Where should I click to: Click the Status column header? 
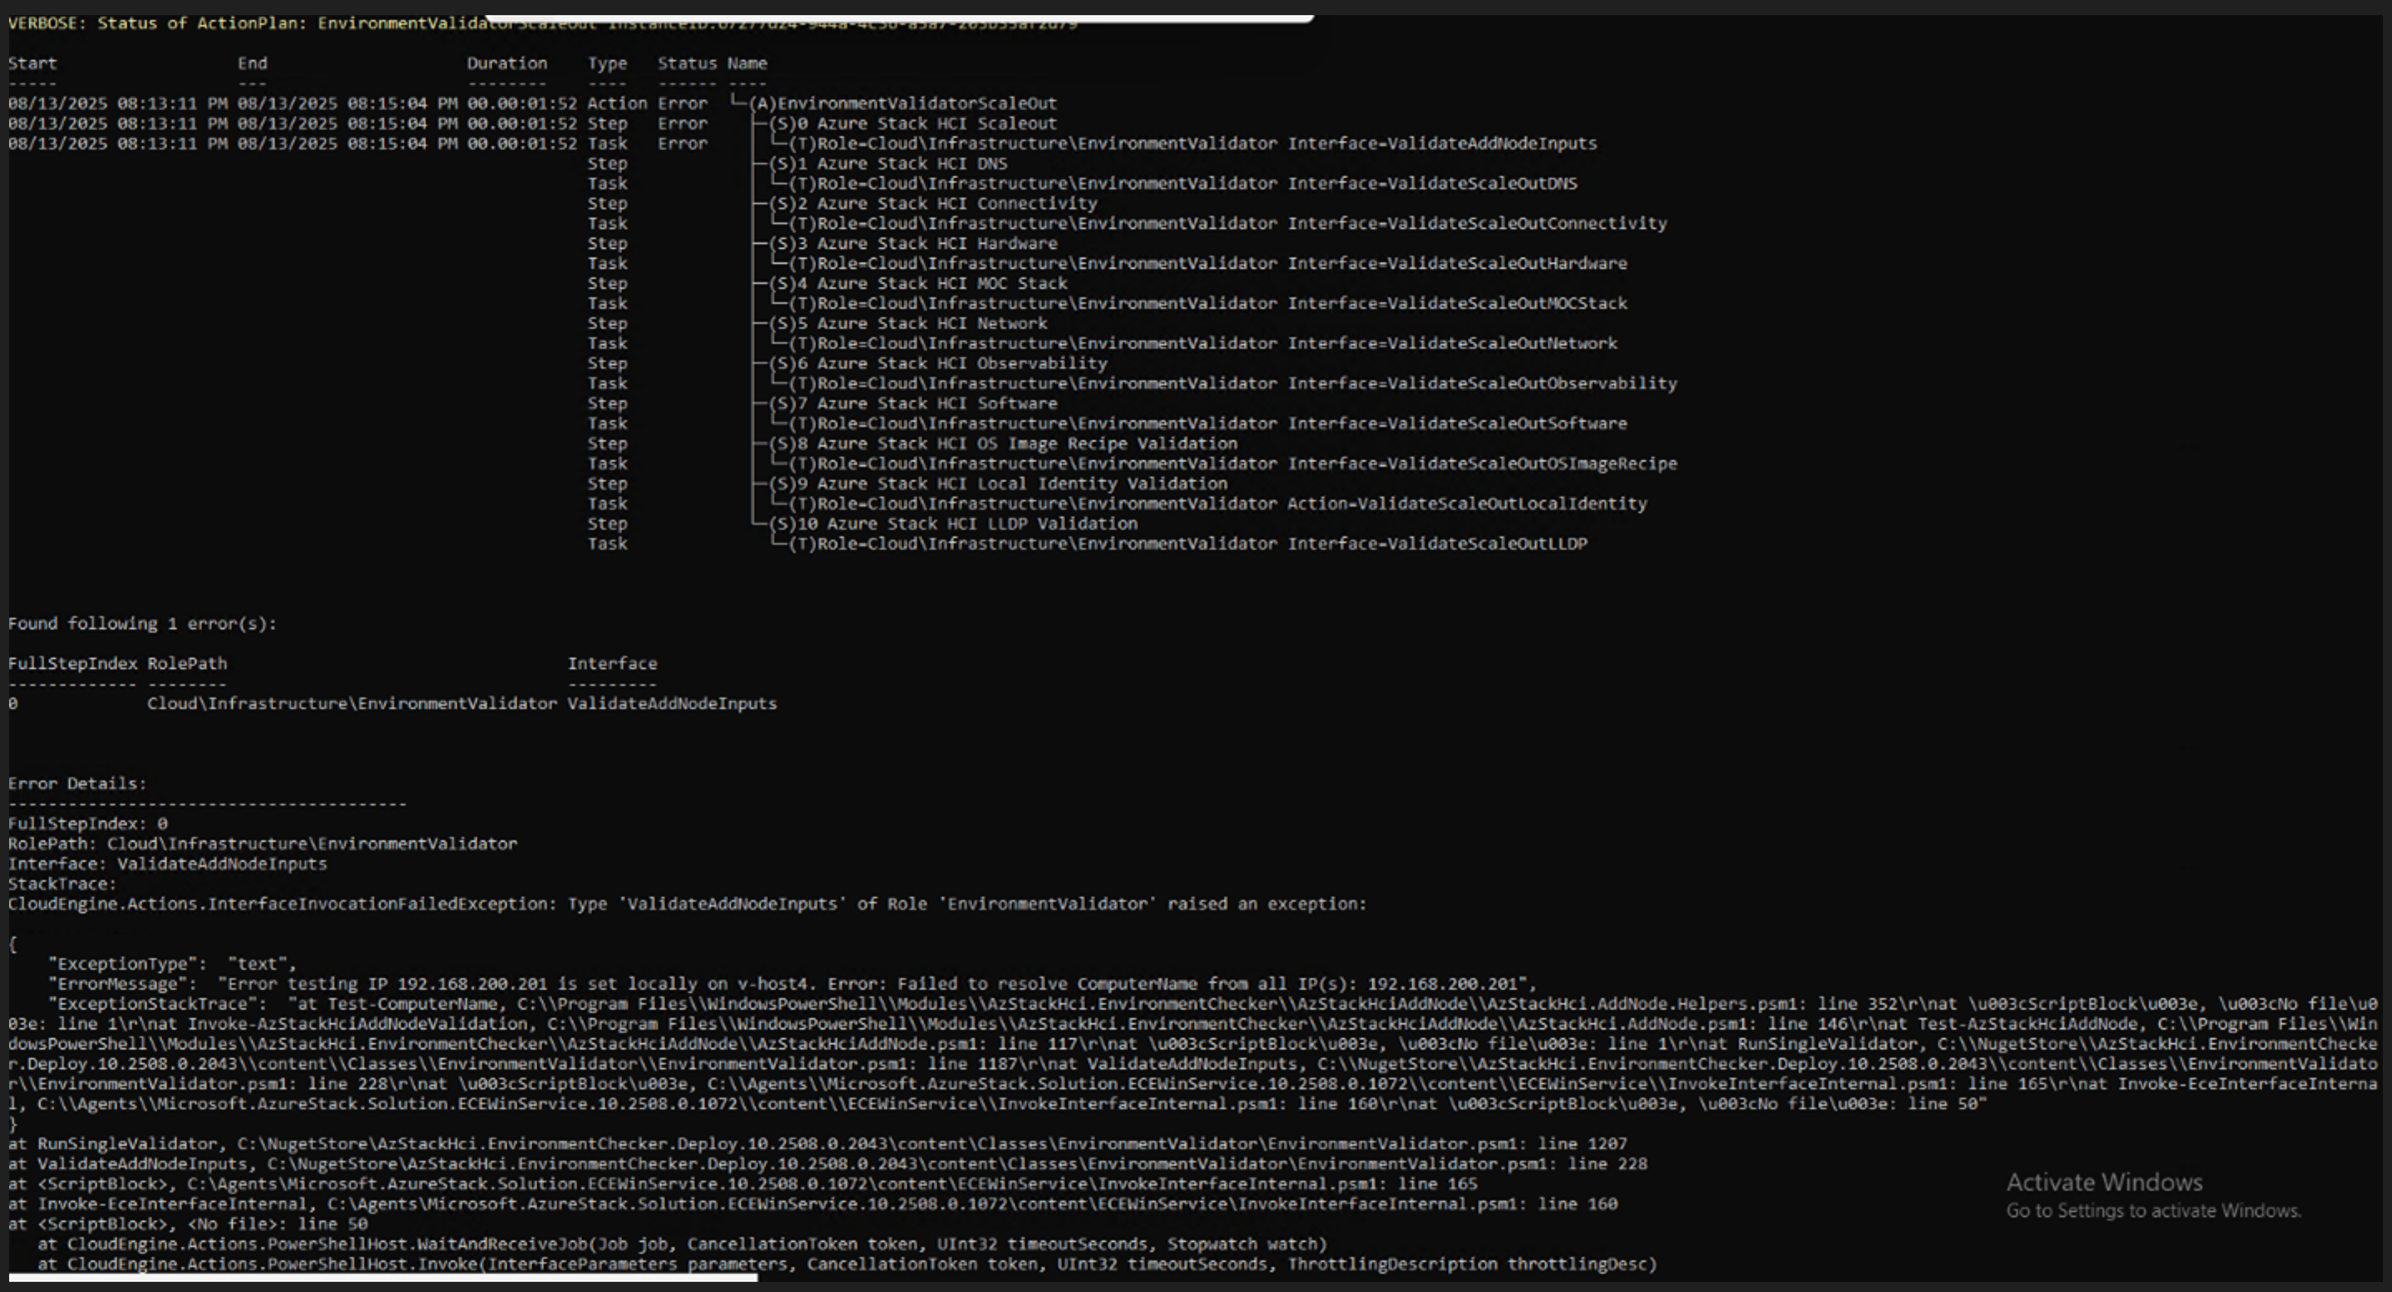[686, 63]
